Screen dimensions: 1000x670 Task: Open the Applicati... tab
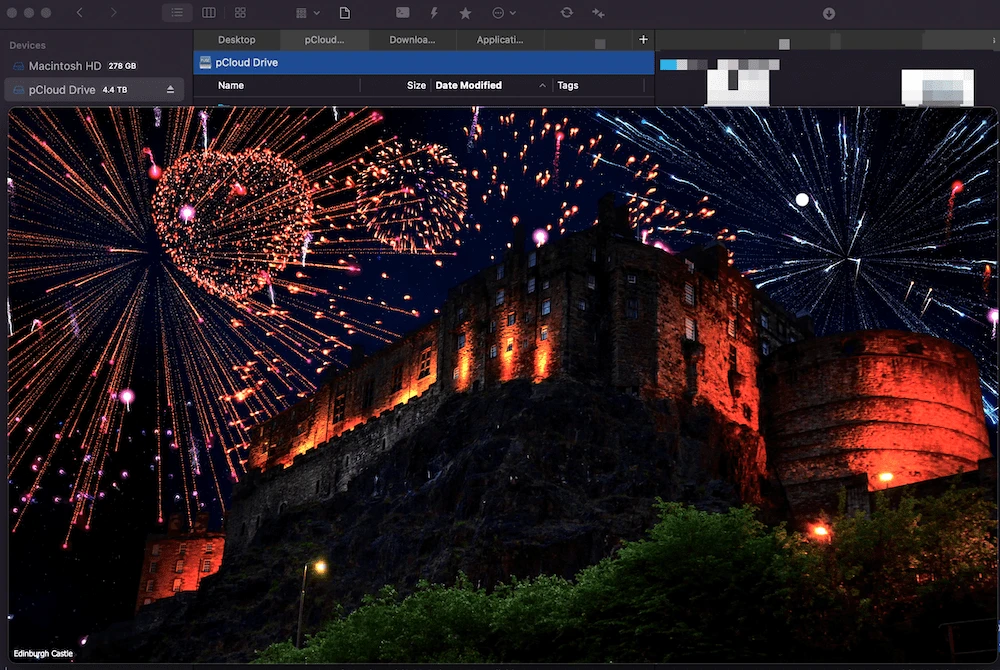pos(499,40)
